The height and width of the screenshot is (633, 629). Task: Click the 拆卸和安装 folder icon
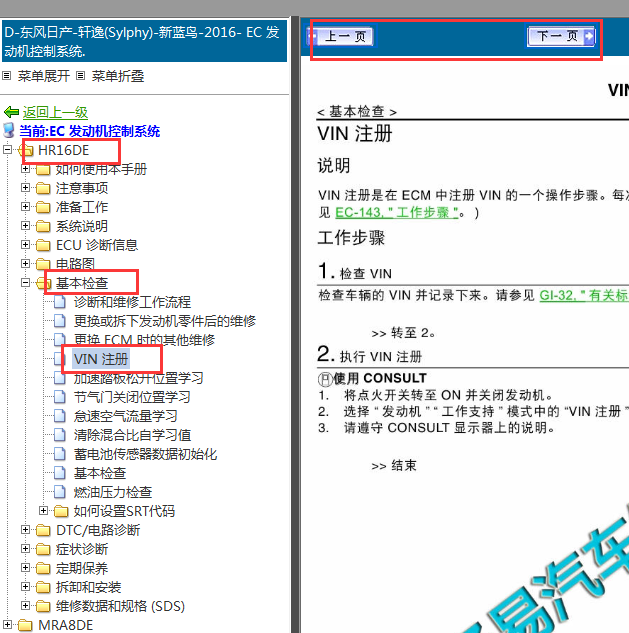coord(43,587)
